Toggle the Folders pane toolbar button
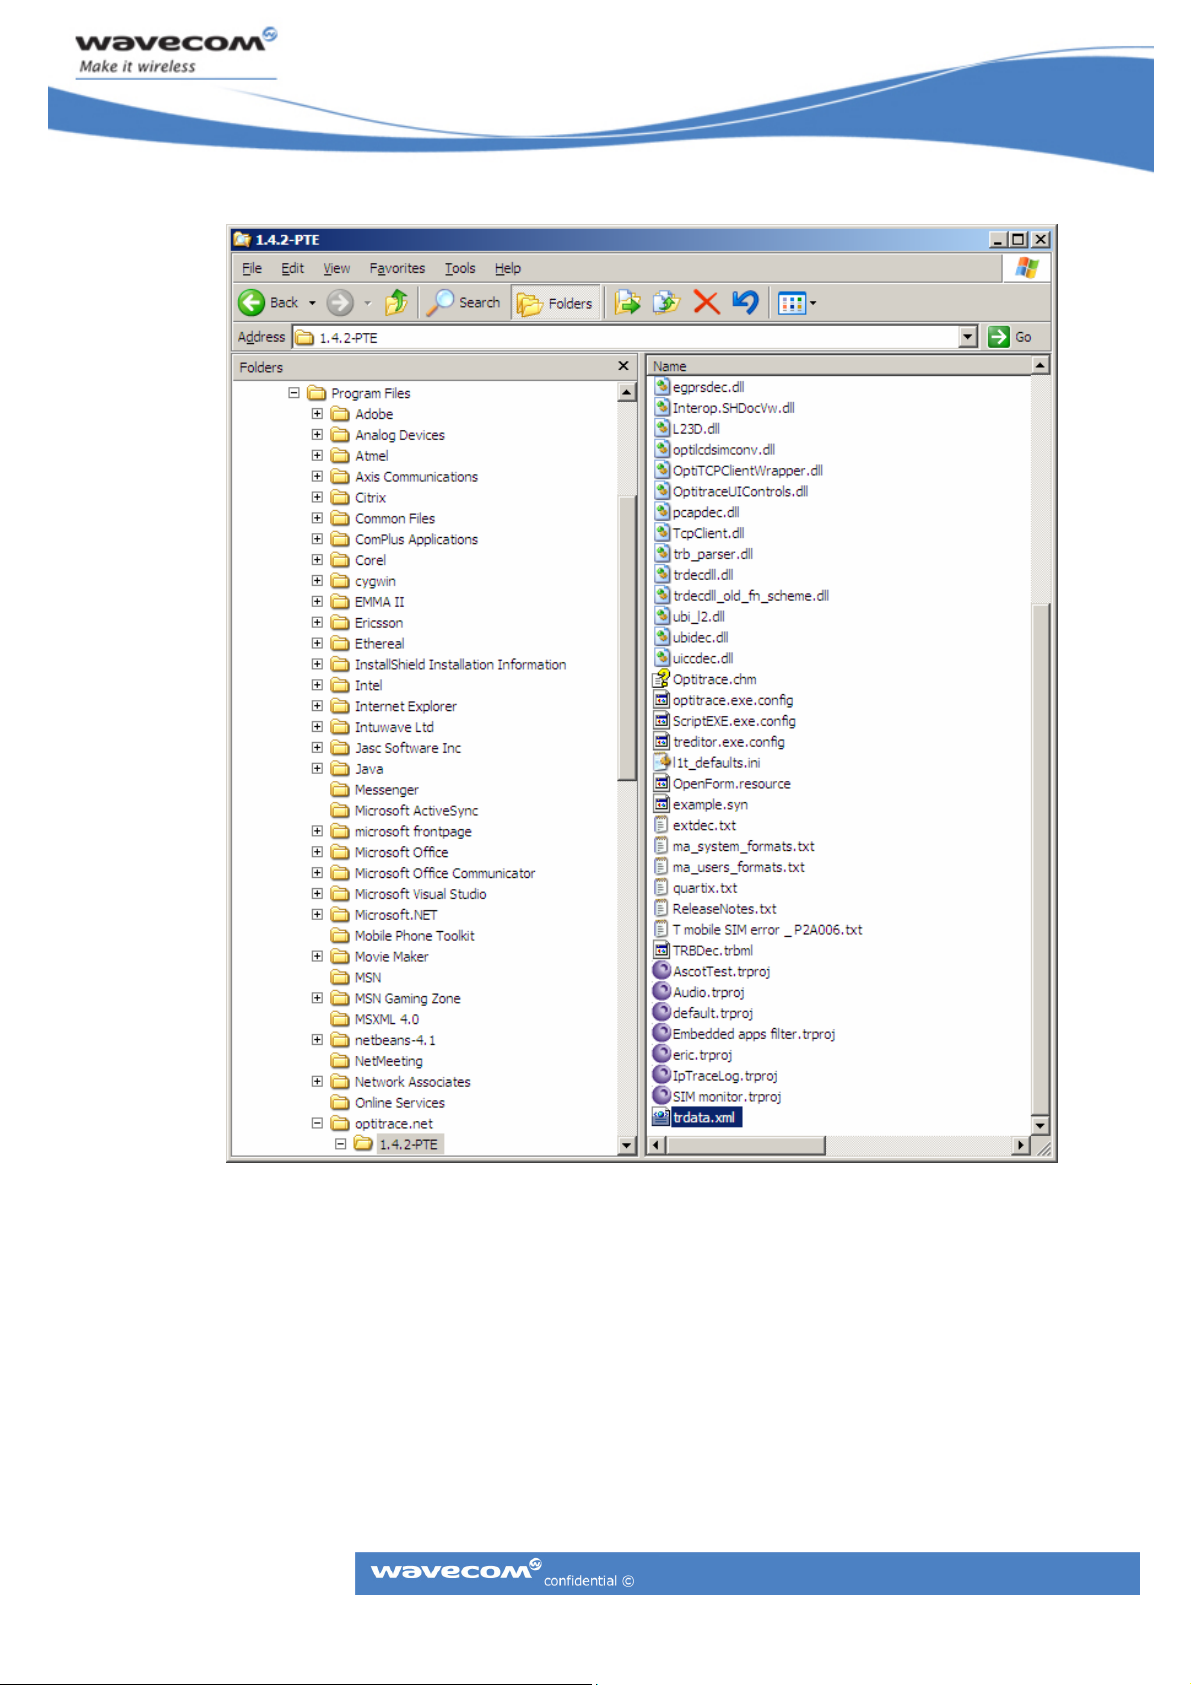 click(556, 303)
